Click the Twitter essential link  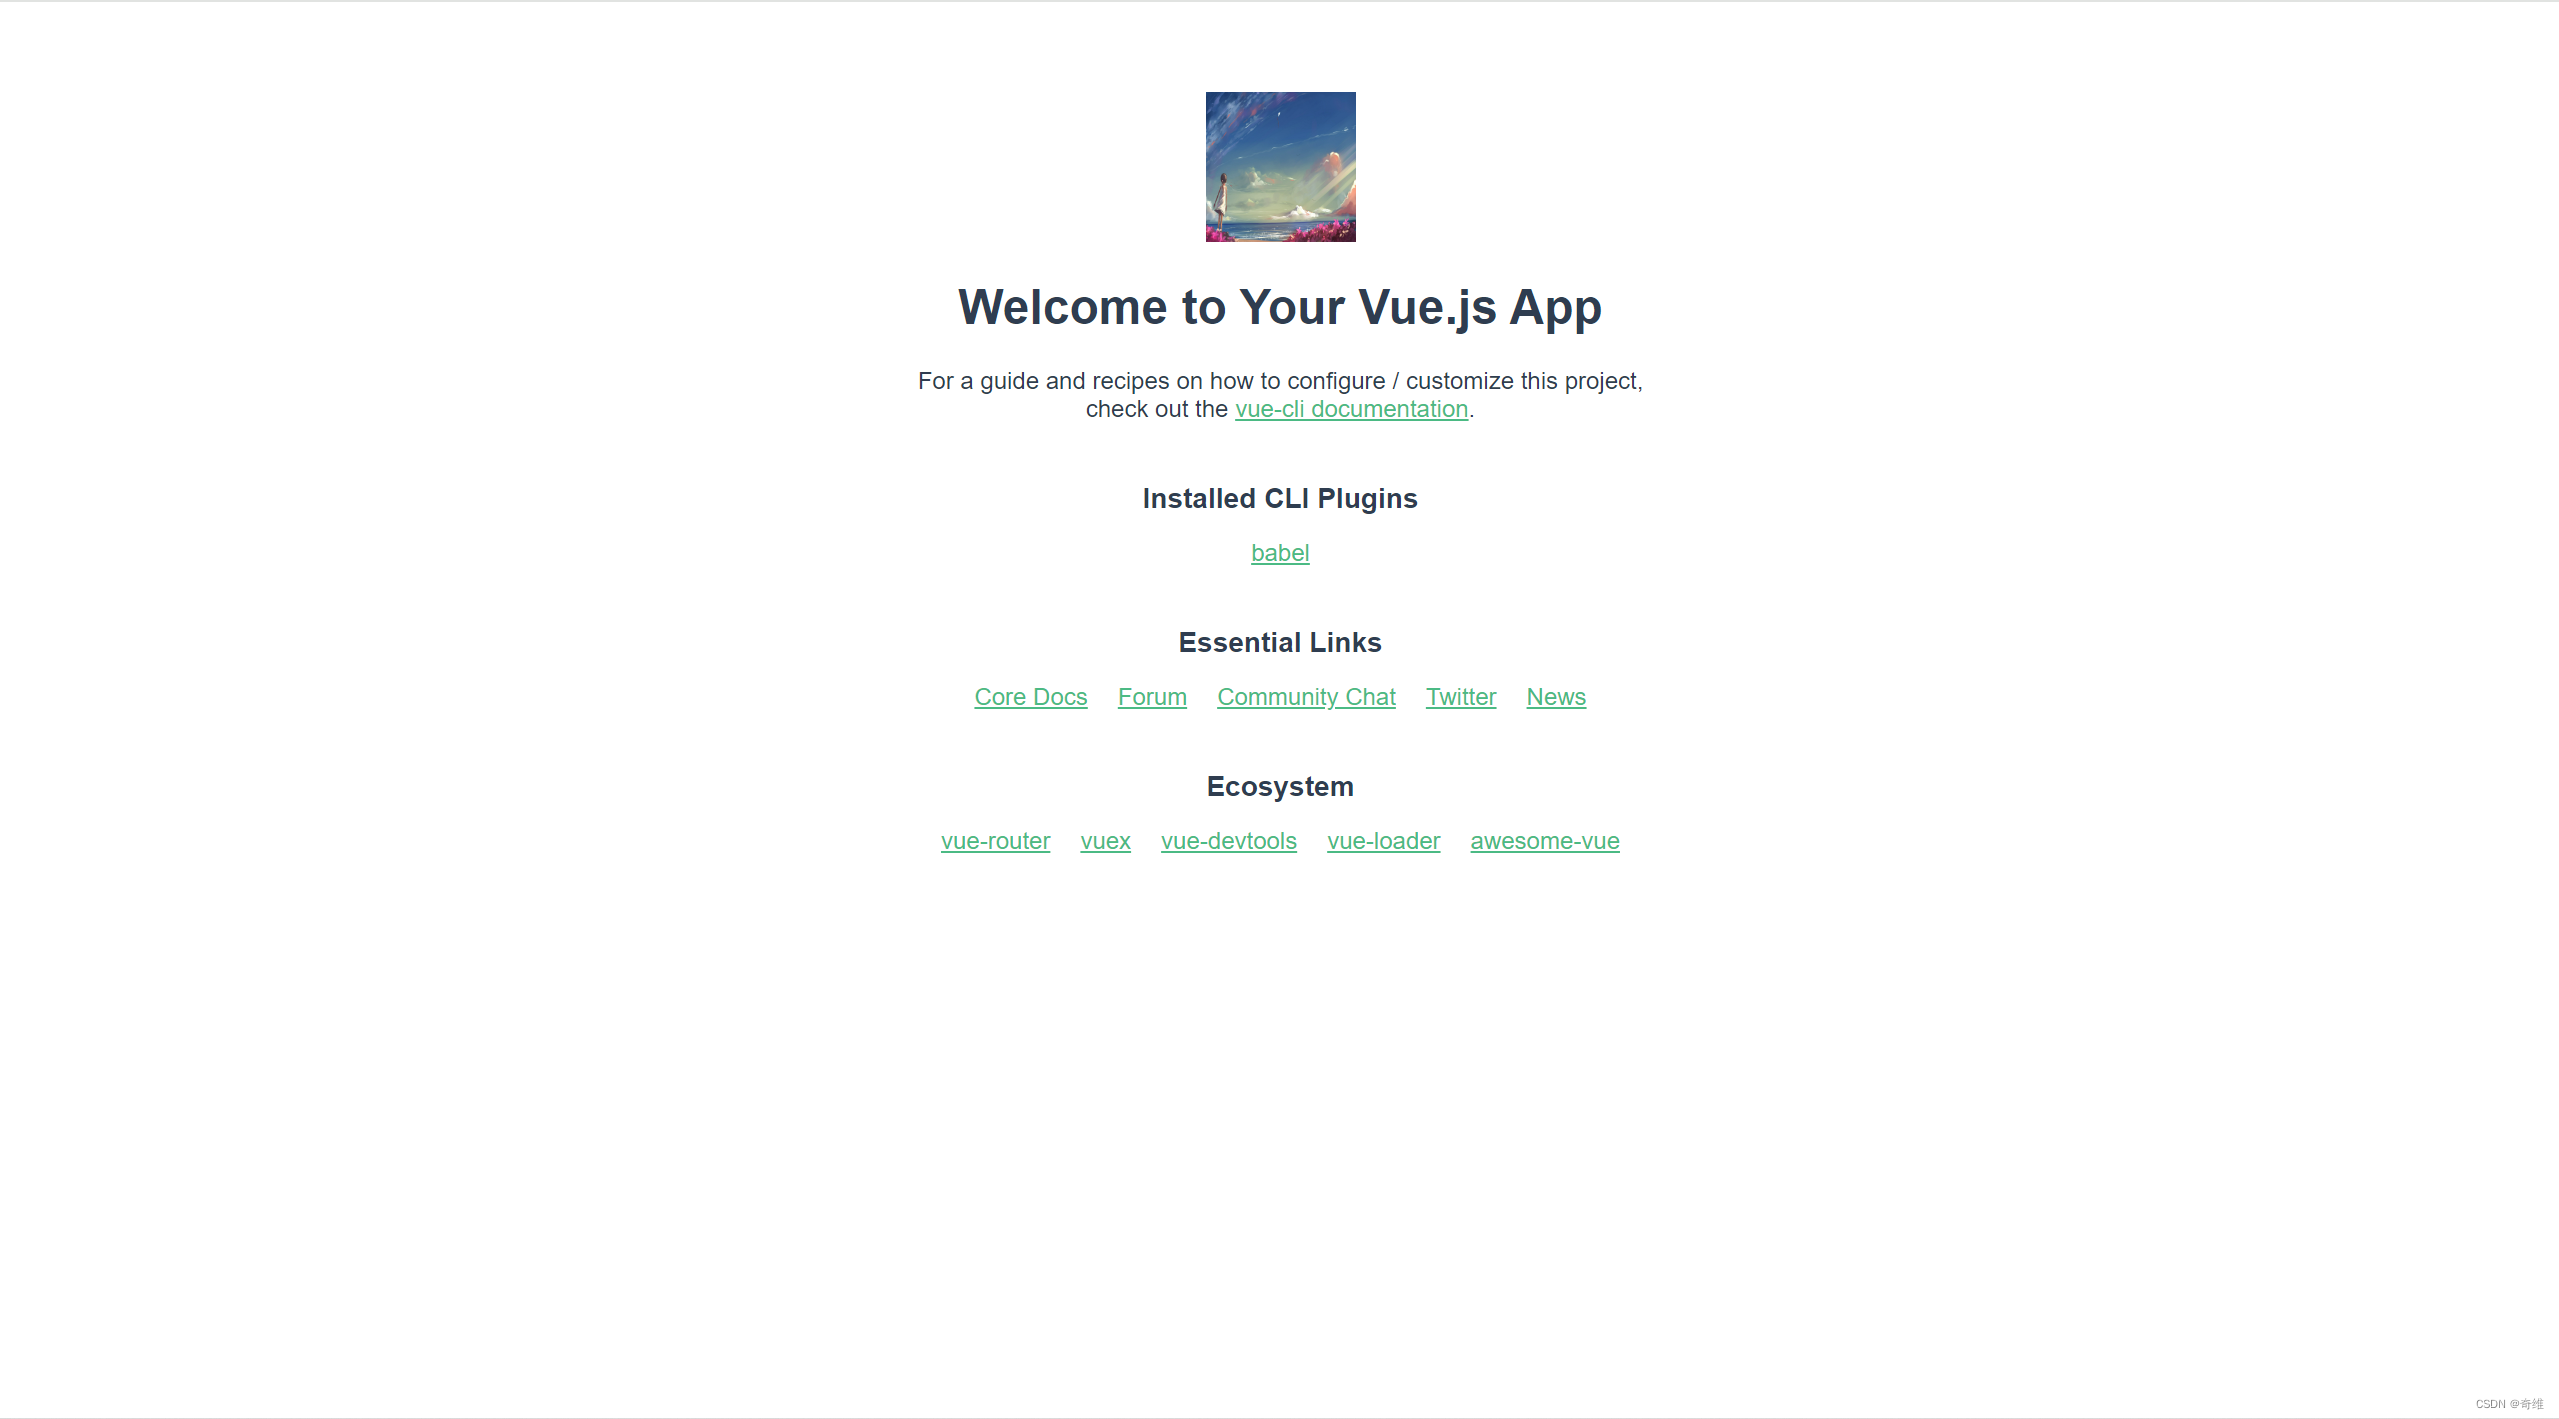1460,696
